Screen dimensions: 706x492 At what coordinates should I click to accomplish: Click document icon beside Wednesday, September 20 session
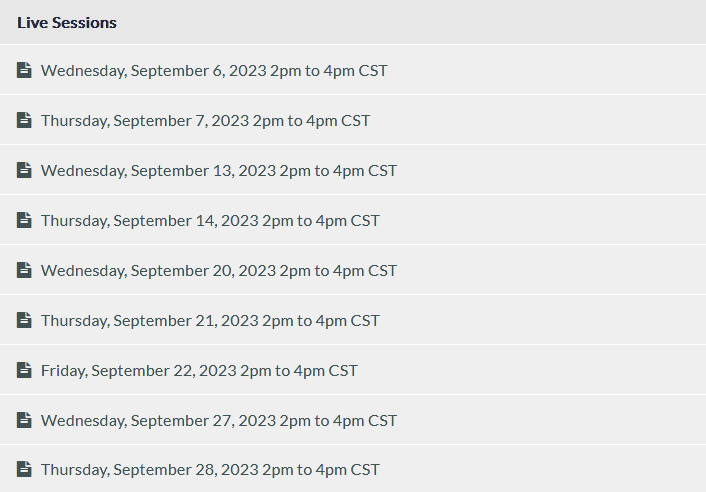(24, 270)
